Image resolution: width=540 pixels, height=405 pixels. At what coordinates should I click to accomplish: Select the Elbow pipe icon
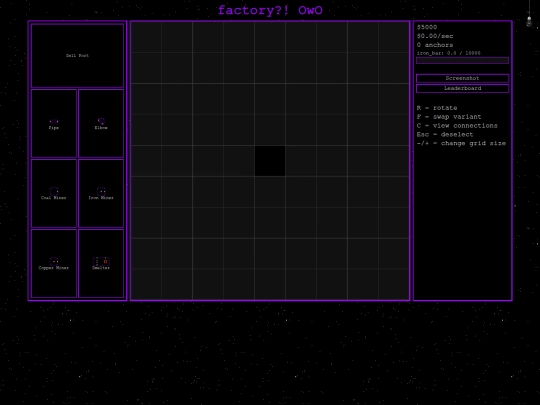(101, 121)
